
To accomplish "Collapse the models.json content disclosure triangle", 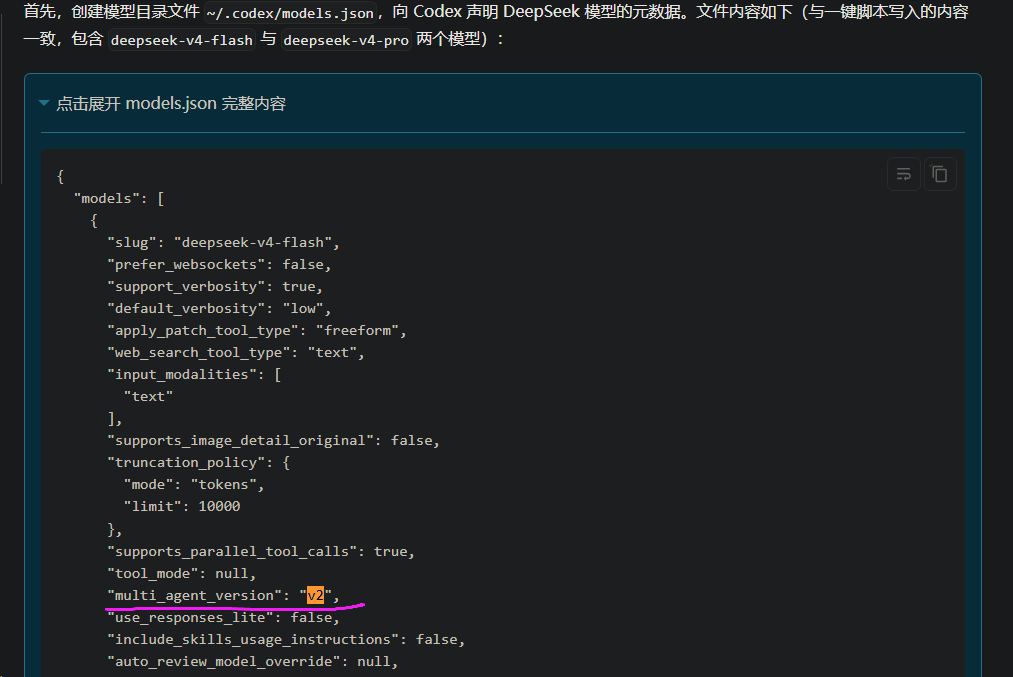I will 44,103.
